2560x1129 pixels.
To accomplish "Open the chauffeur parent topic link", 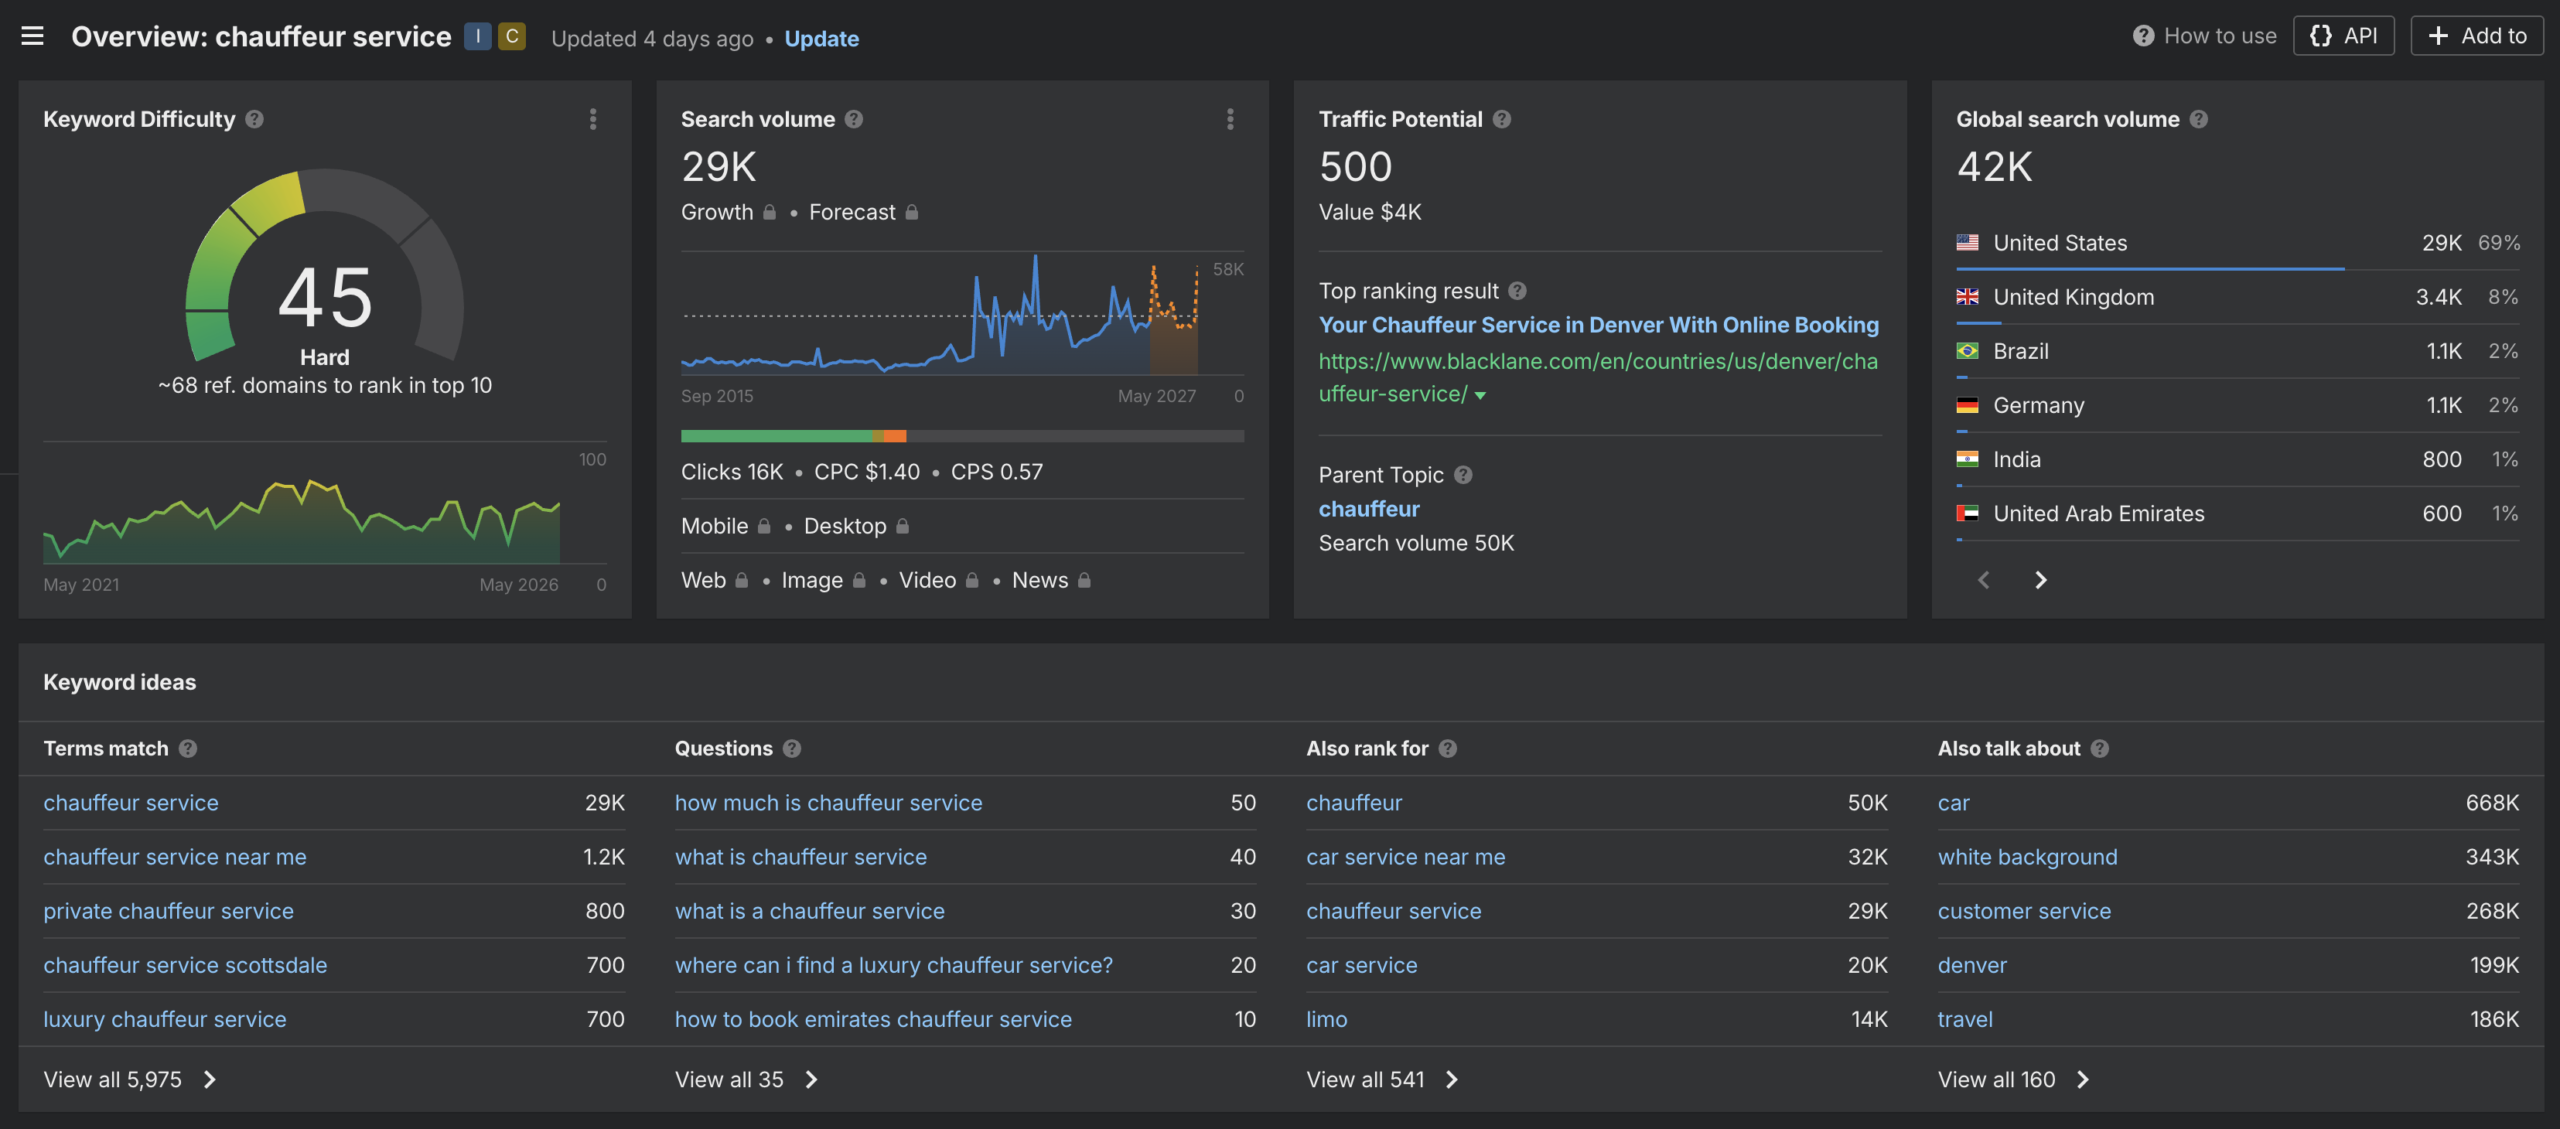I will click(x=1369, y=509).
